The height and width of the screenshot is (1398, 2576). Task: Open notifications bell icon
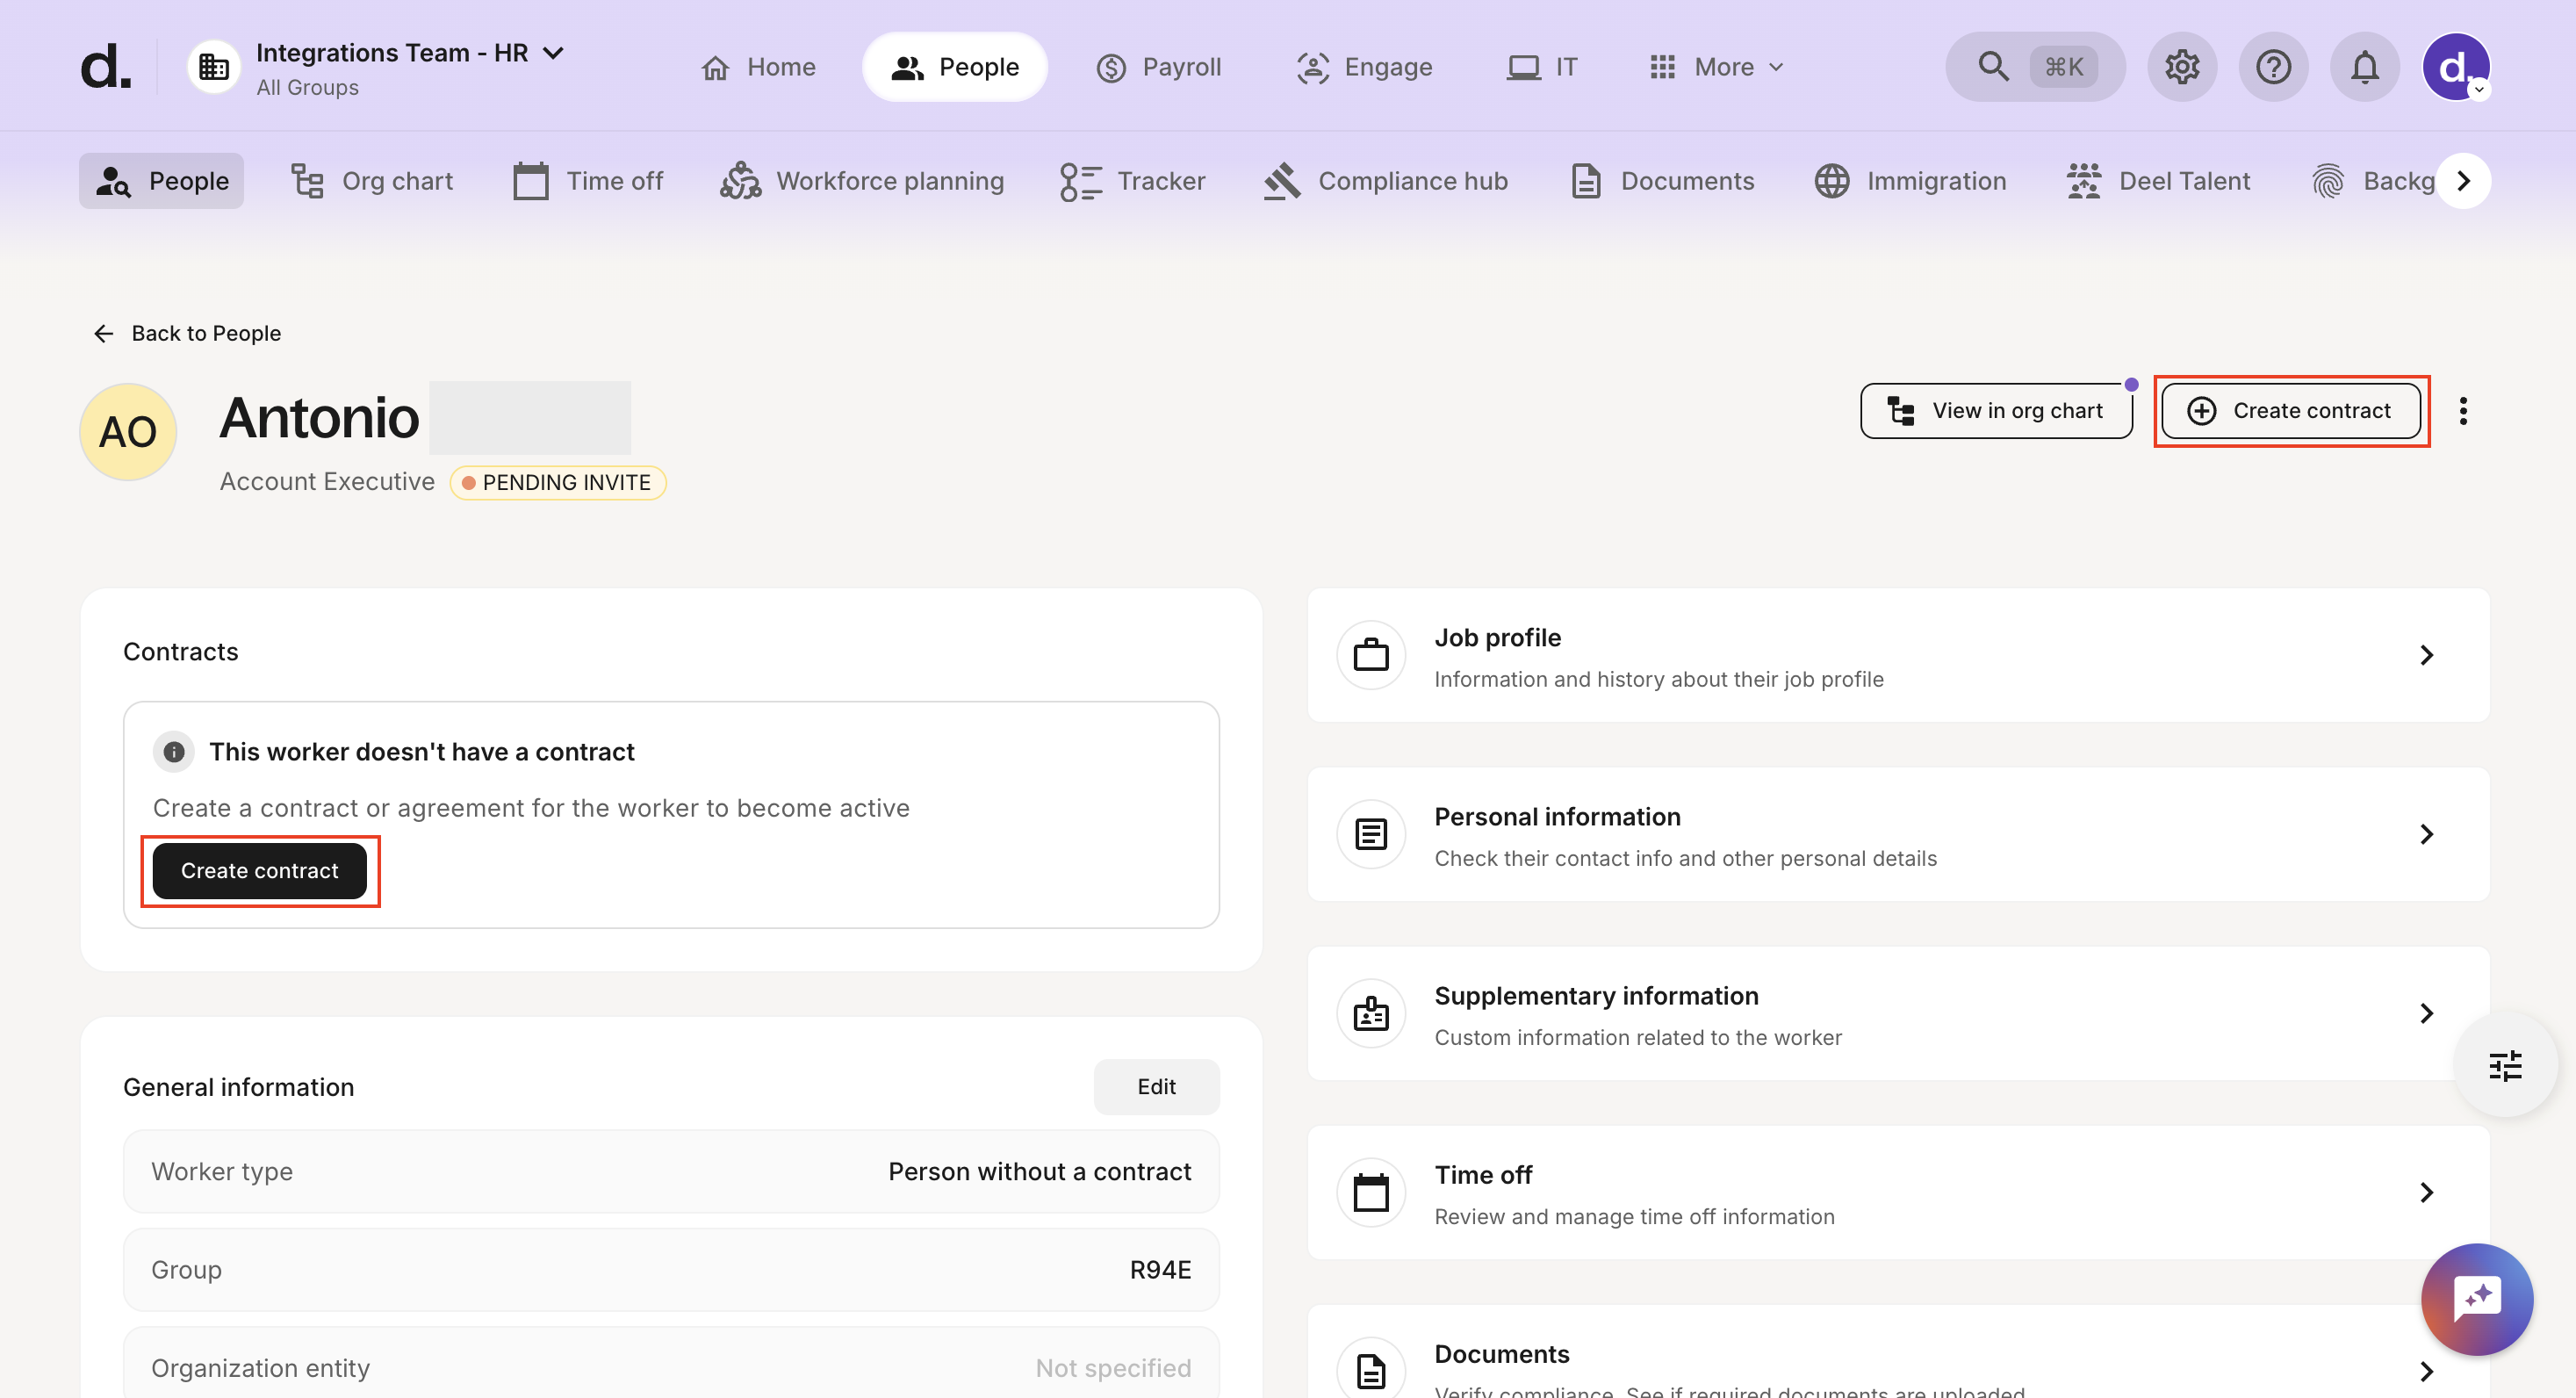point(2364,67)
